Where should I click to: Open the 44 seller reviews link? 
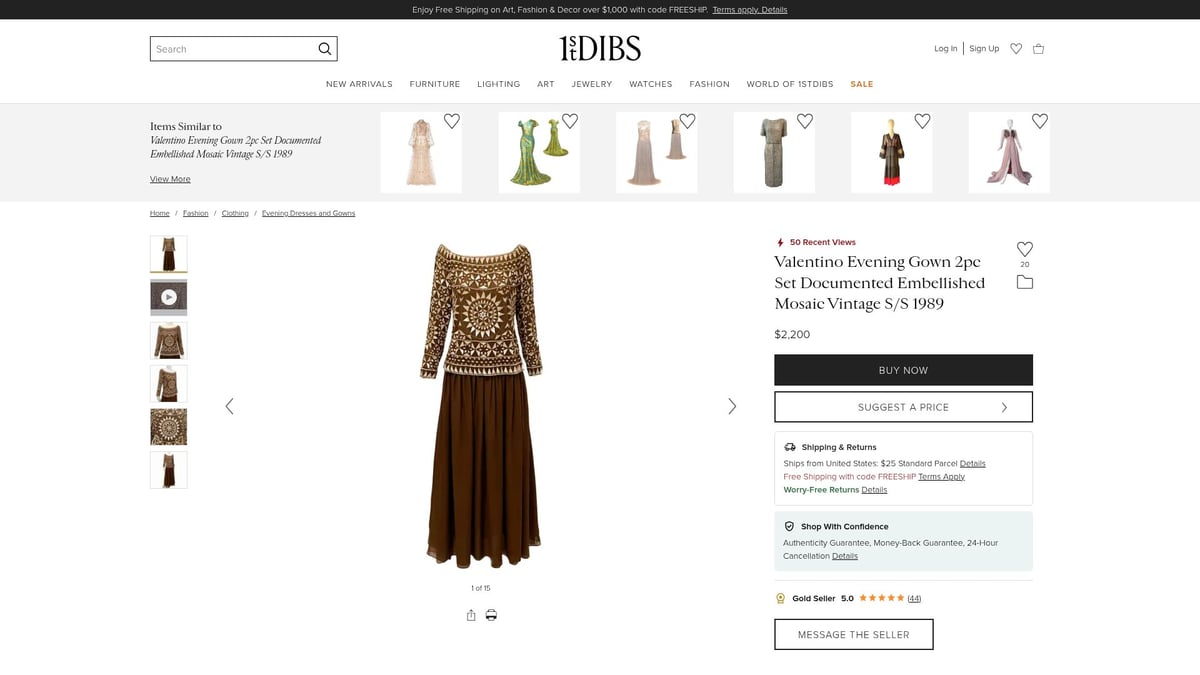click(914, 598)
